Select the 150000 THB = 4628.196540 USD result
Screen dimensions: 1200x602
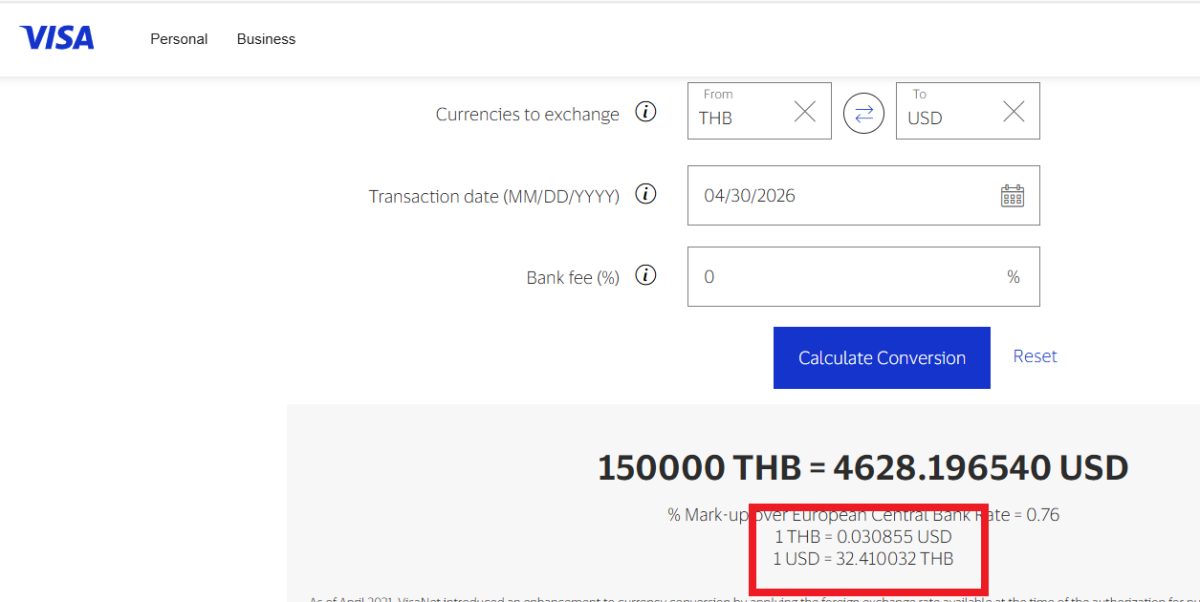coord(863,467)
